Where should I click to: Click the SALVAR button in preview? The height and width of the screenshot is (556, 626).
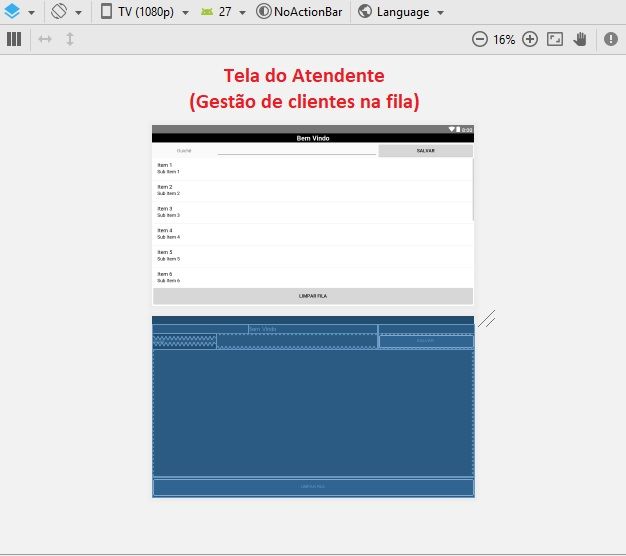pyautogui.click(x=426, y=150)
